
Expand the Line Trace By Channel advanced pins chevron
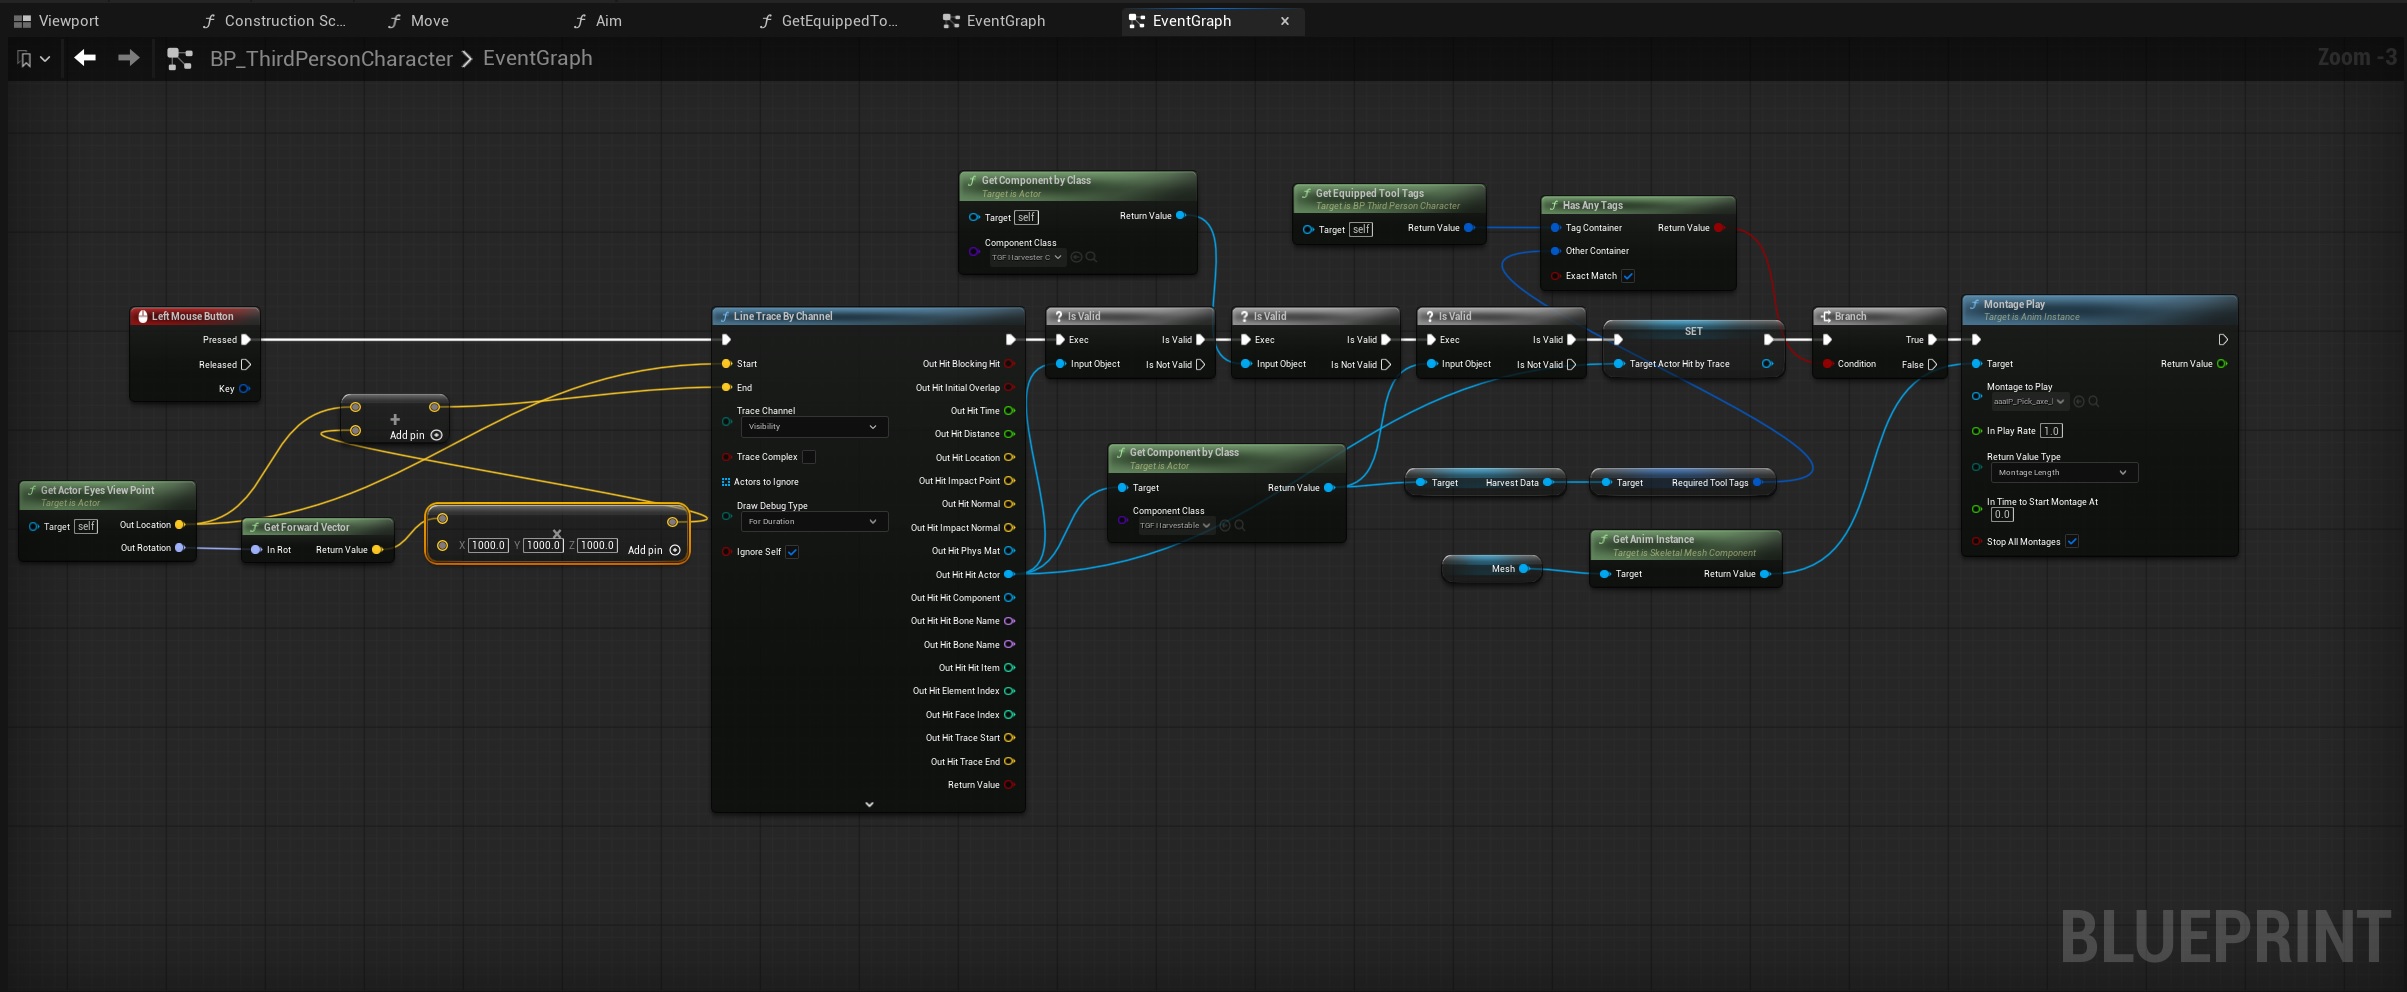click(869, 804)
